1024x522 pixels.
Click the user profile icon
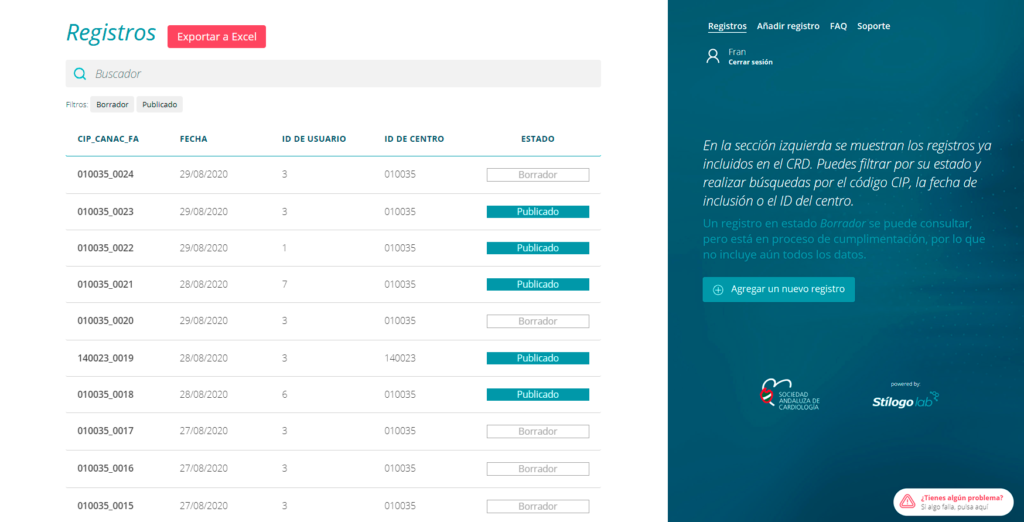pyautogui.click(x=713, y=56)
